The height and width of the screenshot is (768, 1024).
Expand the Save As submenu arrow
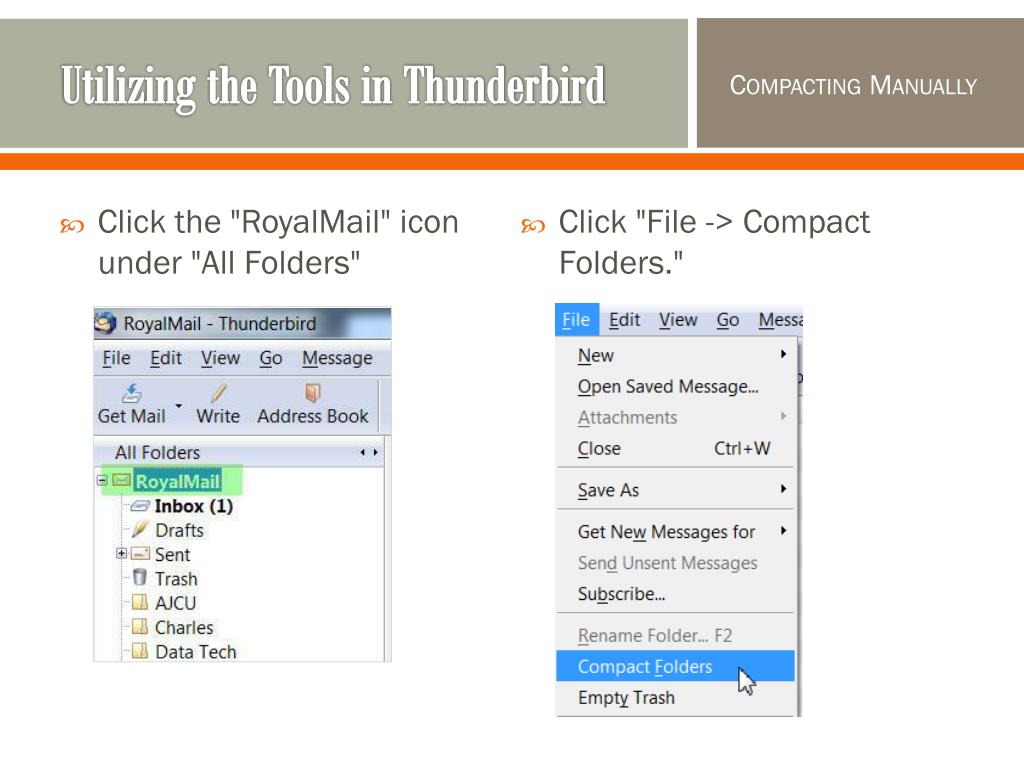783,489
